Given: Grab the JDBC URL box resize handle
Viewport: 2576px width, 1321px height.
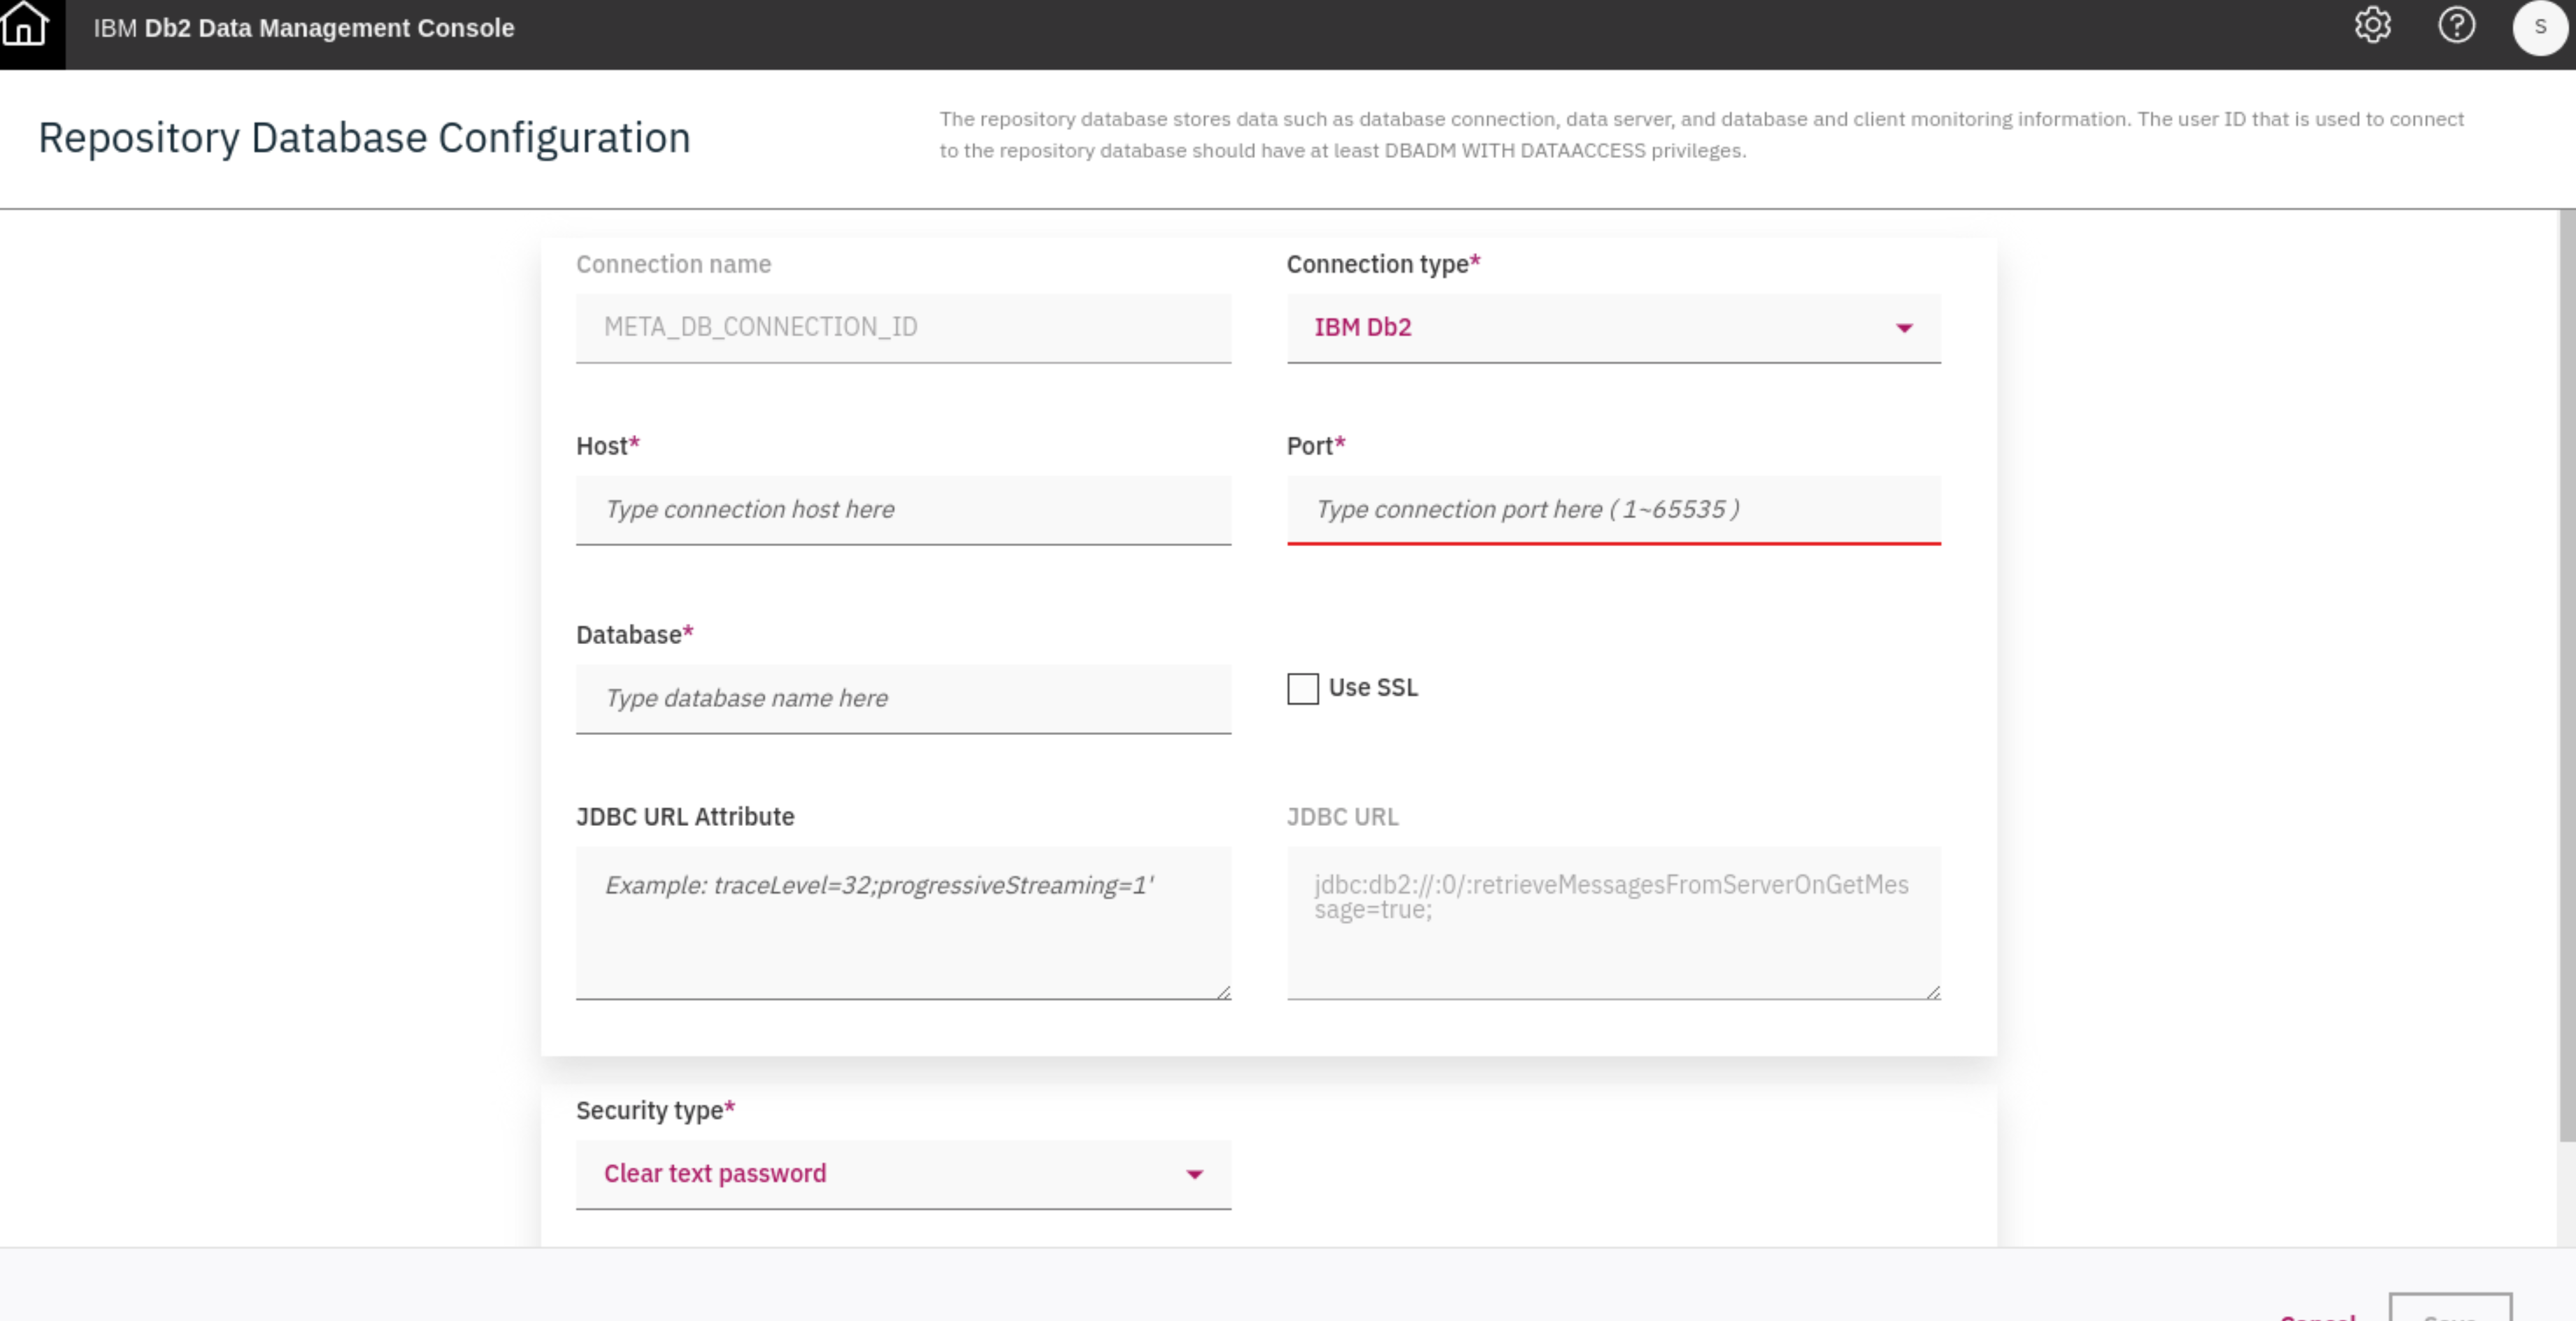Looking at the screenshot, I should click(x=1933, y=991).
